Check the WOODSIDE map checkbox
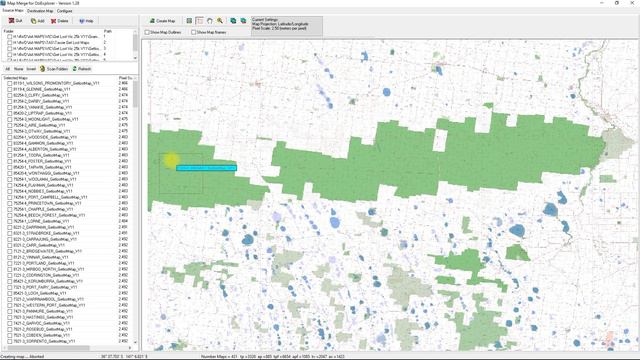This screenshot has height=360, width=640. click(9, 137)
